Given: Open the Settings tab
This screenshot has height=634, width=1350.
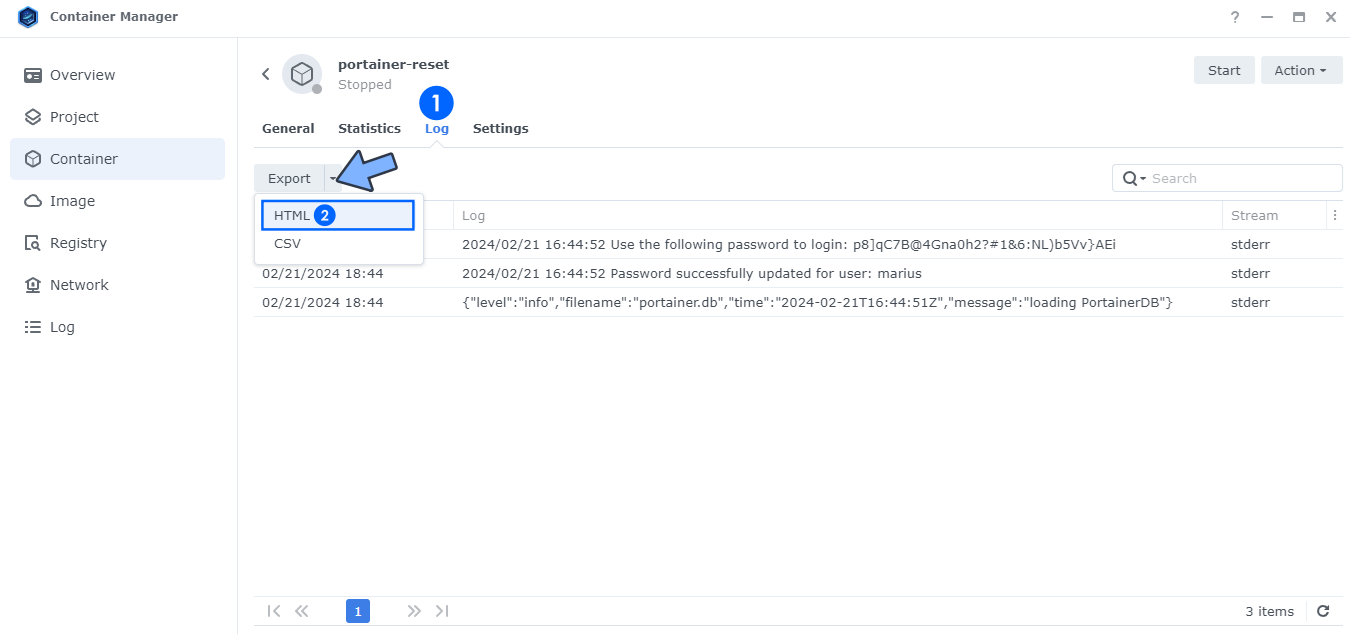Looking at the screenshot, I should tap(500, 128).
